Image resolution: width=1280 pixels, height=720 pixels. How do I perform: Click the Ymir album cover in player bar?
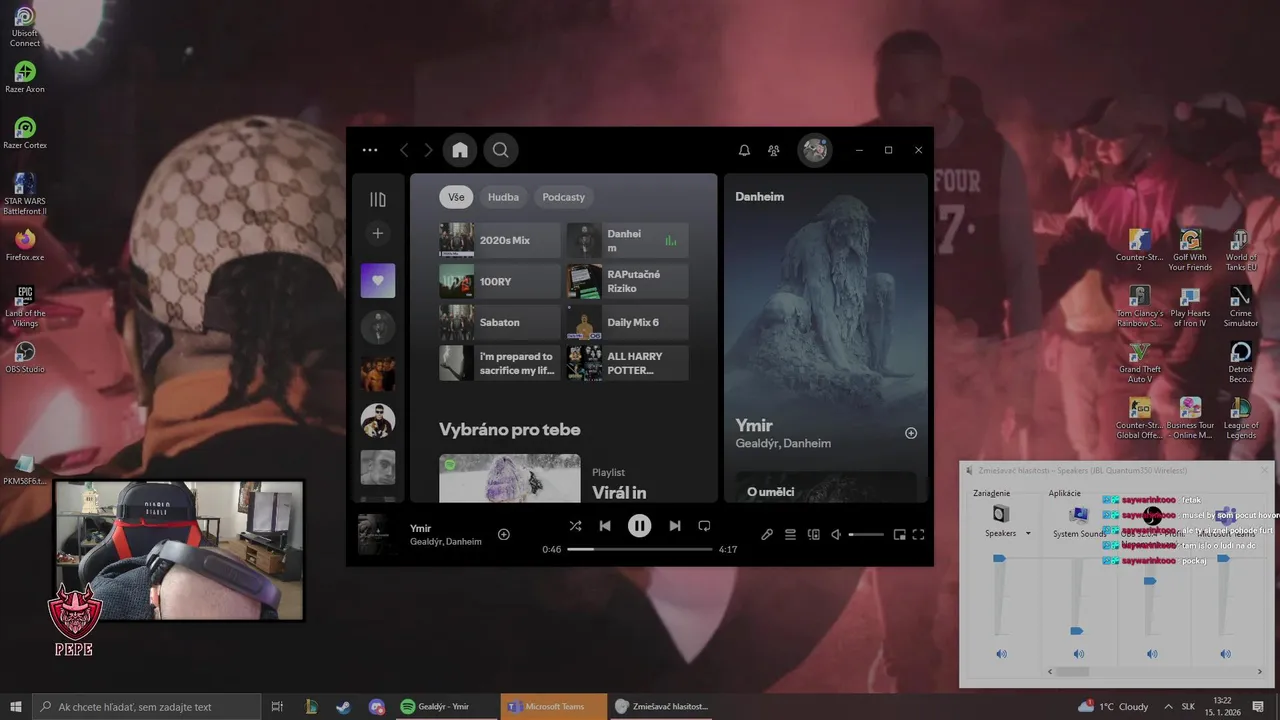(x=378, y=534)
